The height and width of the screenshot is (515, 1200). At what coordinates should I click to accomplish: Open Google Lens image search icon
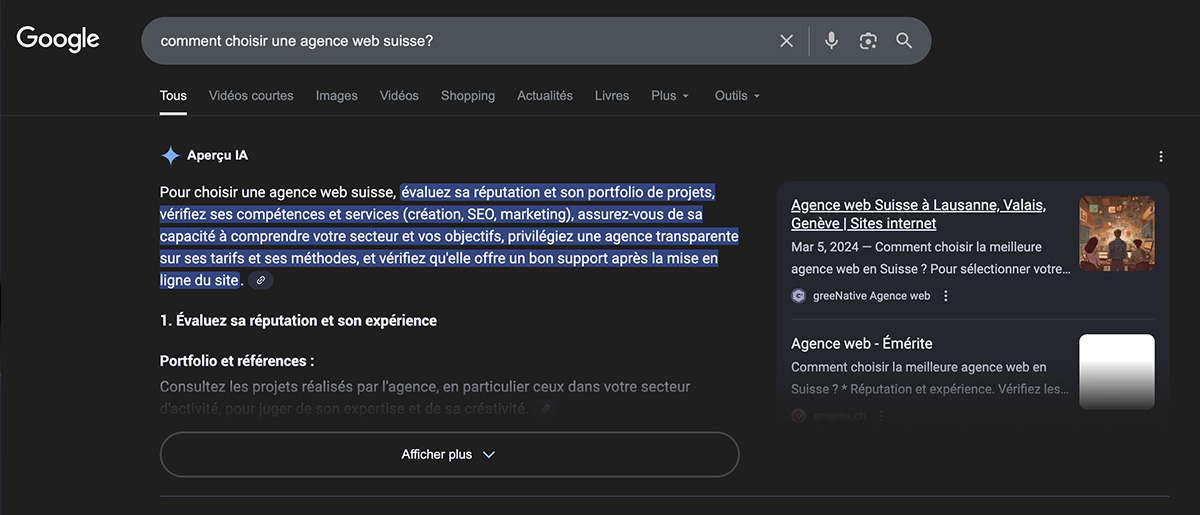click(868, 41)
